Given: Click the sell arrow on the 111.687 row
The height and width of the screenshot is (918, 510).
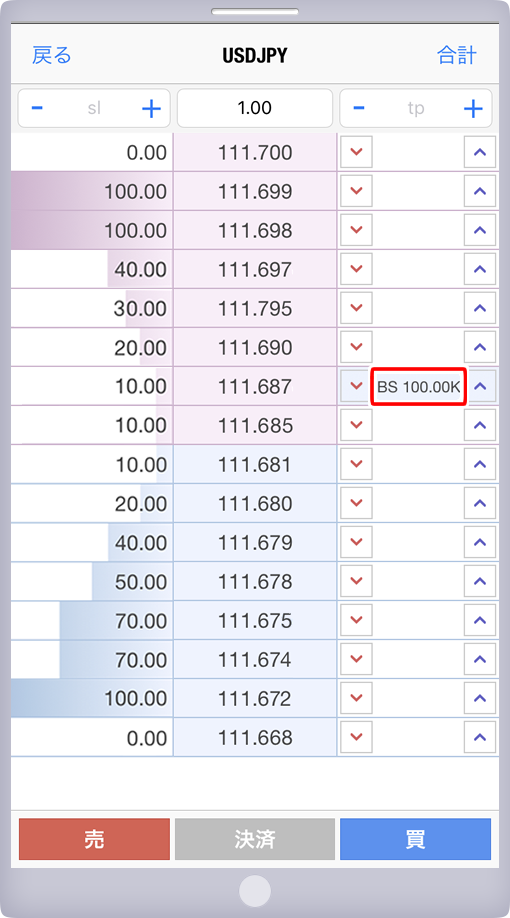Looking at the screenshot, I should [356, 386].
